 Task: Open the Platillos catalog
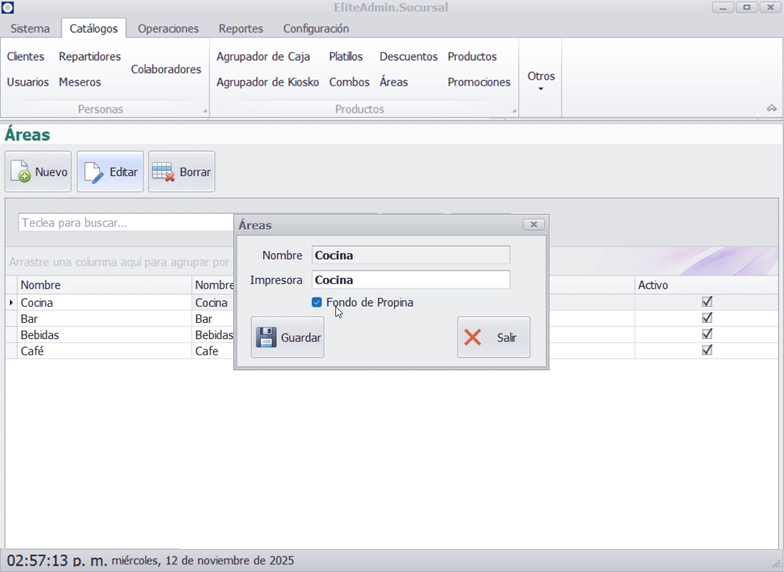click(346, 56)
